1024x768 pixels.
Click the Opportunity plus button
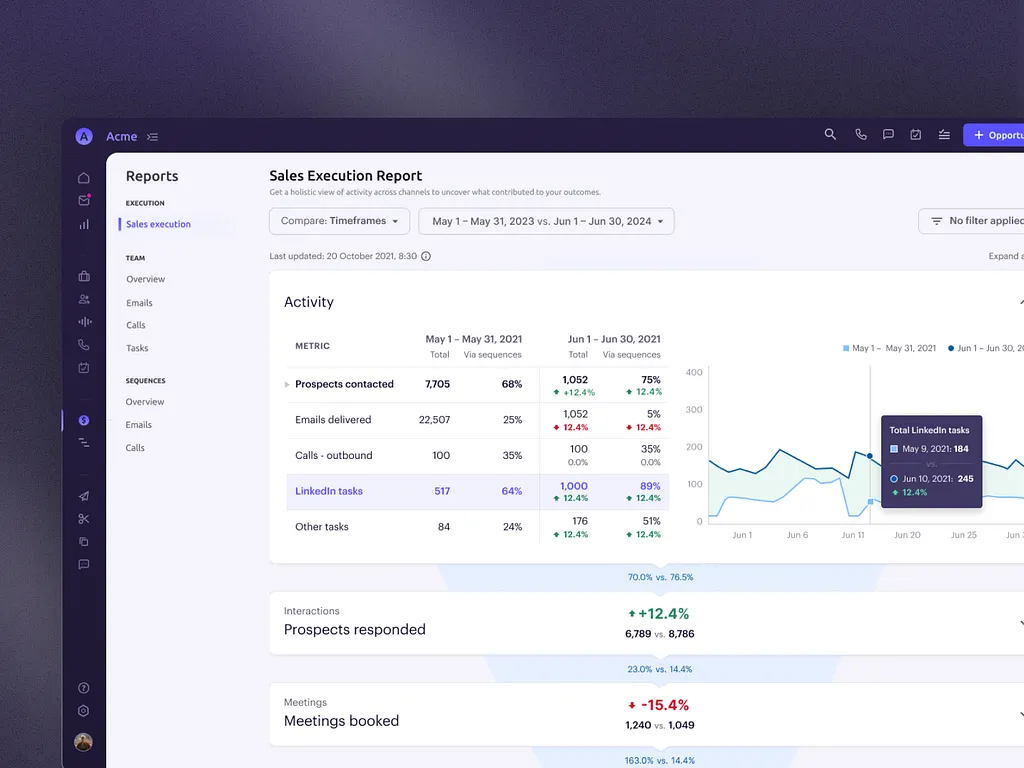[995, 135]
